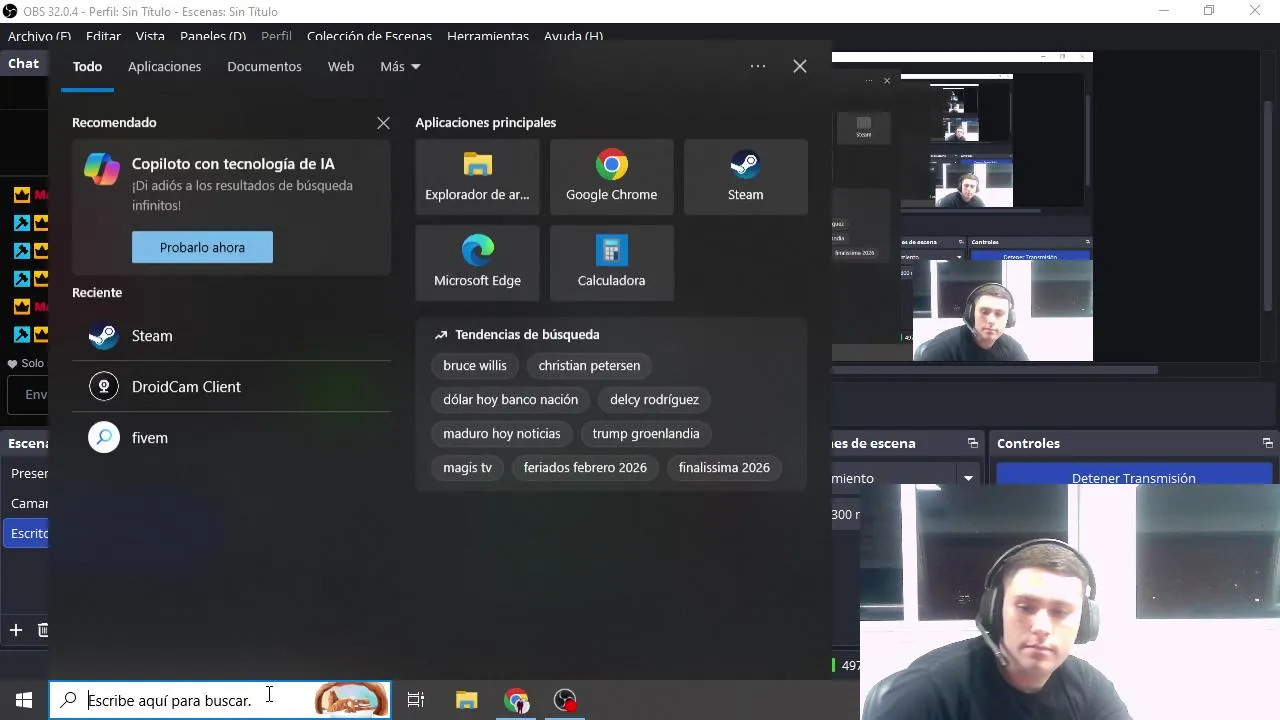Open Editar menu in OBS
The image size is (1280, 720).
point(103,36)
